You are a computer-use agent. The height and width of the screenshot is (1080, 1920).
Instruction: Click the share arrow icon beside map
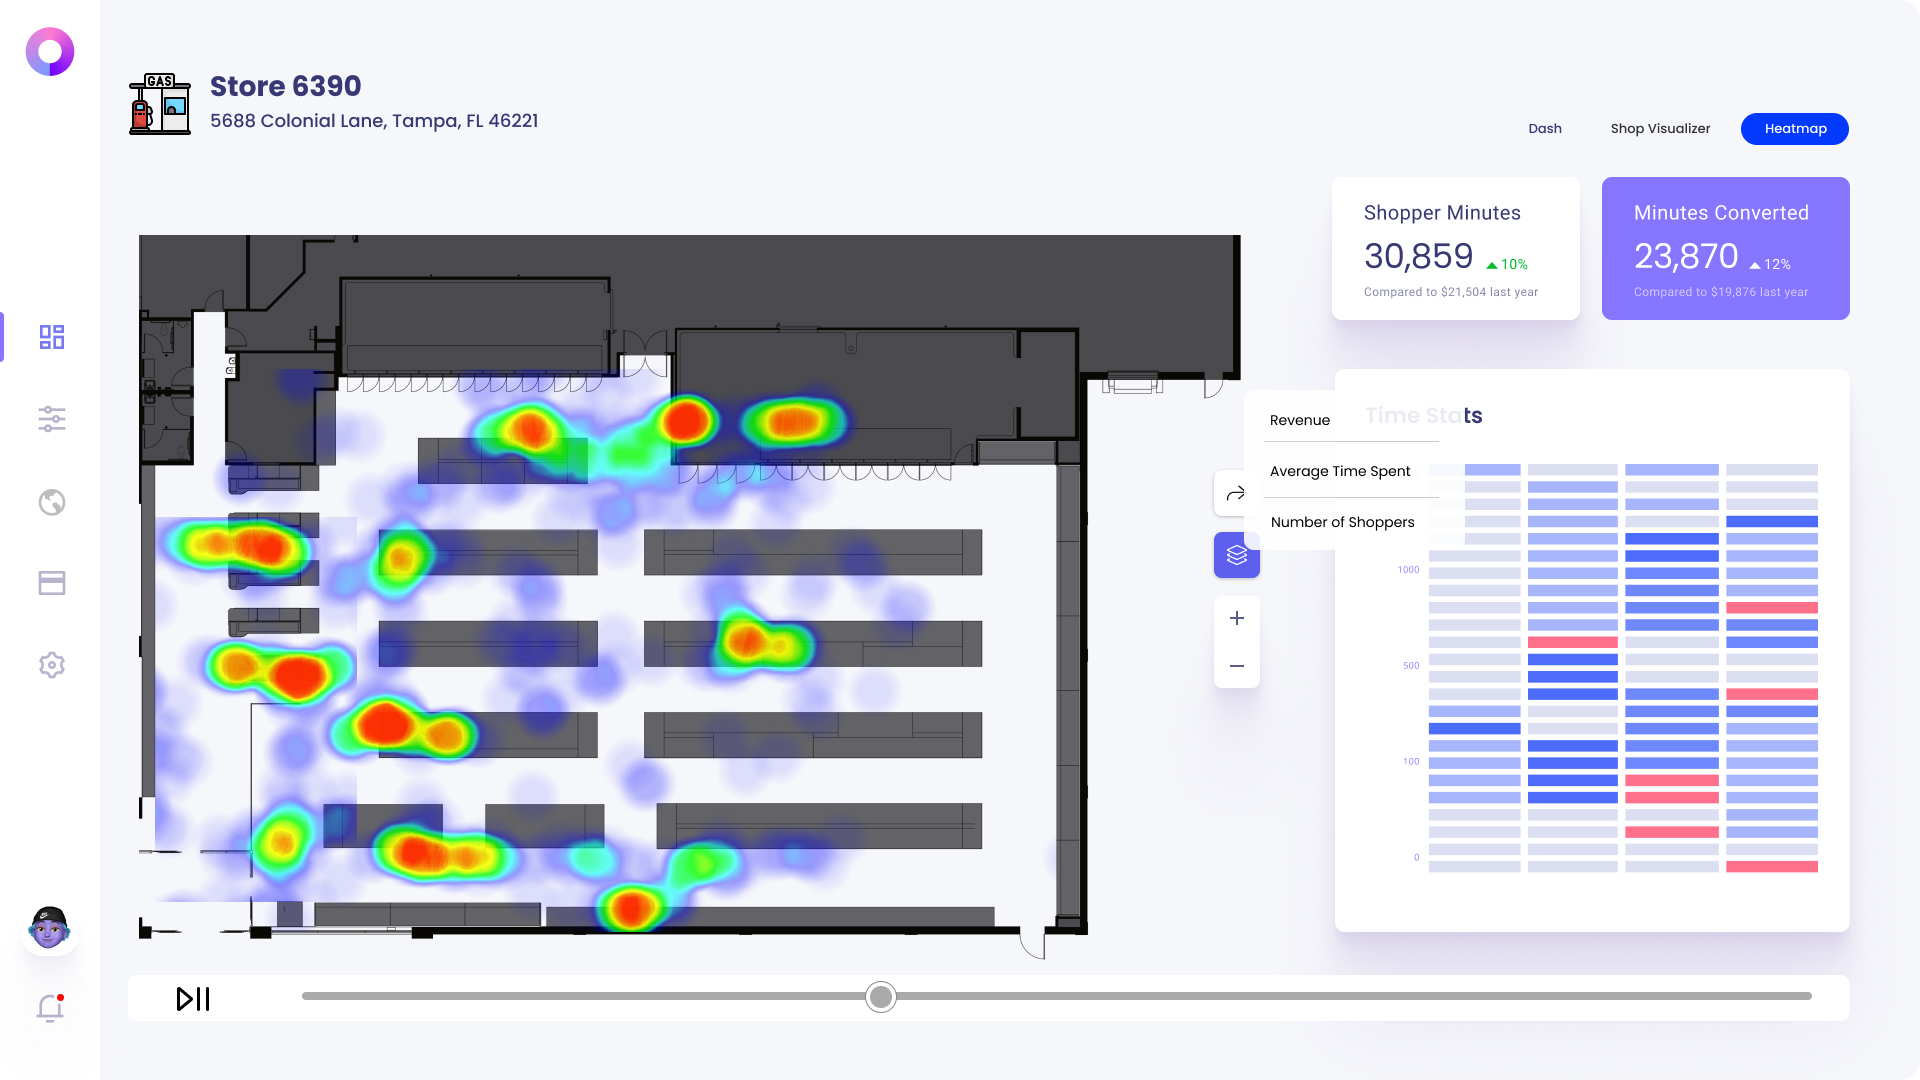1236,493
